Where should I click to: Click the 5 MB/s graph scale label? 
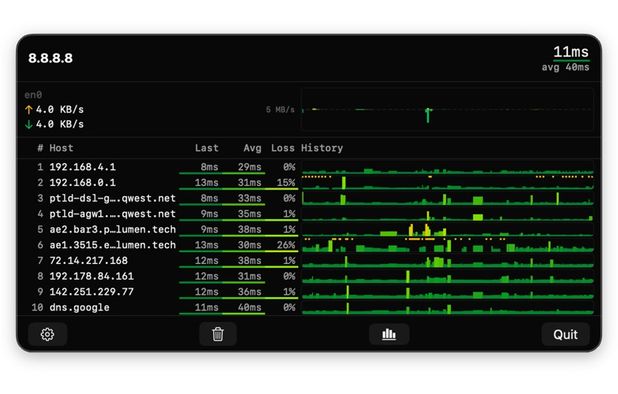(280, 110)
